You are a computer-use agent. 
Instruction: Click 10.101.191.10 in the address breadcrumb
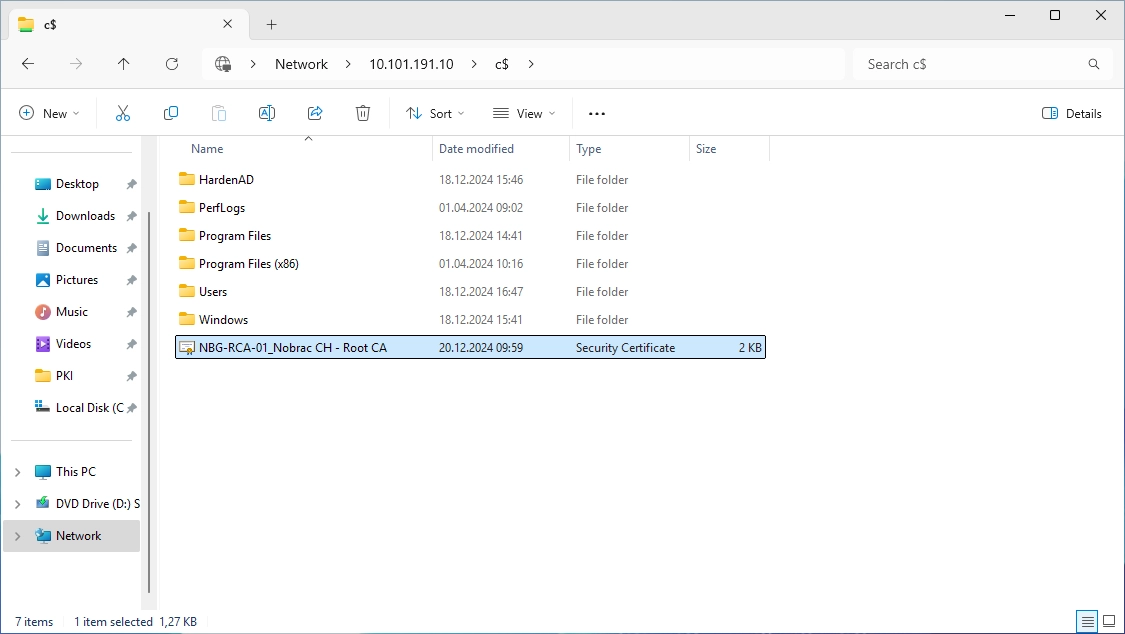point(411,64)
